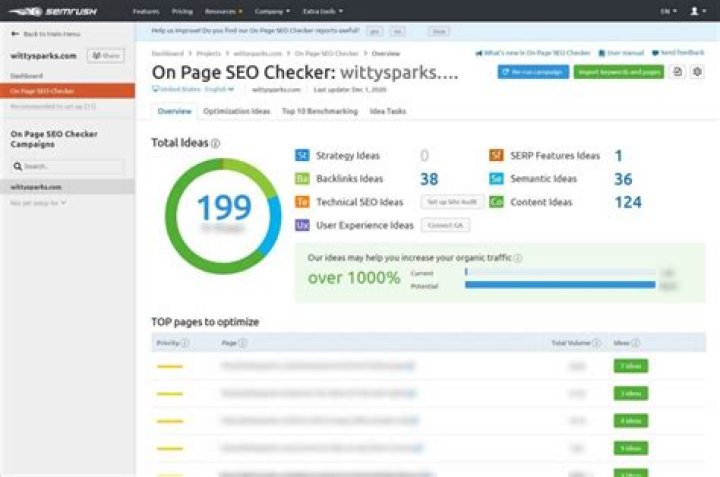
Task: Click the SERP Features Ideas Sf icon
Action: (x=496, y=155)
